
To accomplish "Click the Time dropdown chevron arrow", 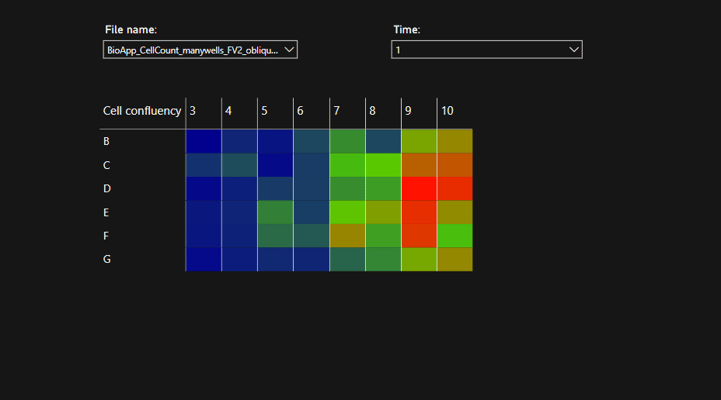I will pos(573,50).
